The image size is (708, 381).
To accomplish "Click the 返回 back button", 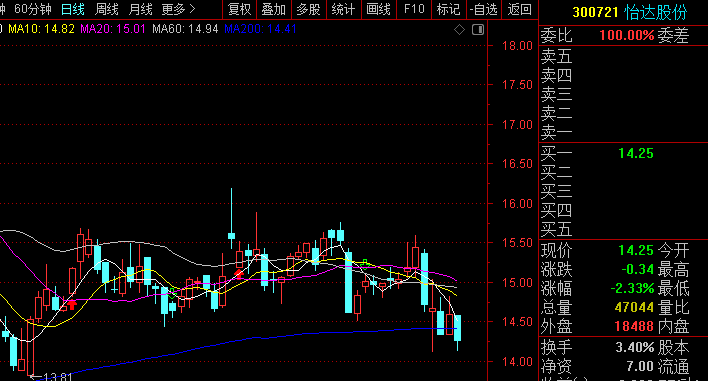I will 519,9.
